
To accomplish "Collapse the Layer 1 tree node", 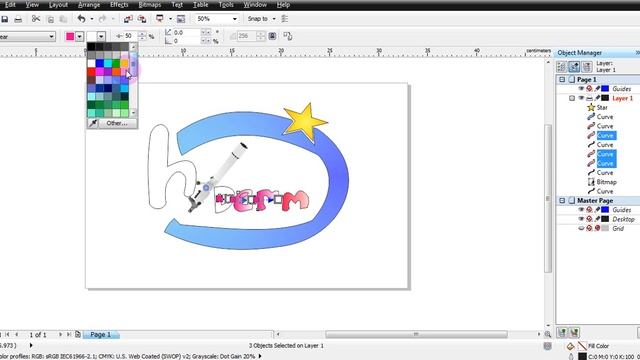I will click(571, 98).
